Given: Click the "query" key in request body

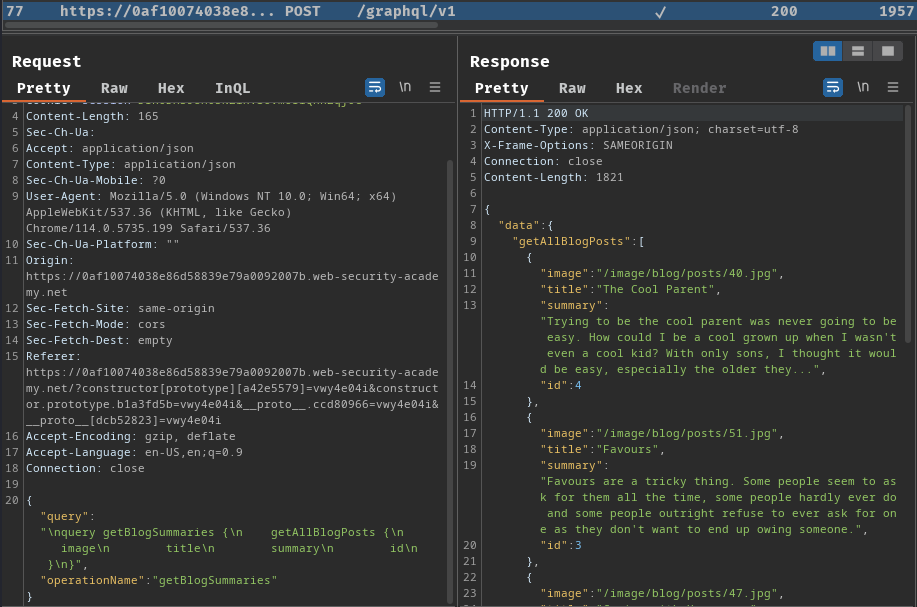Looking at the screenshot, I should pos(64,516).
